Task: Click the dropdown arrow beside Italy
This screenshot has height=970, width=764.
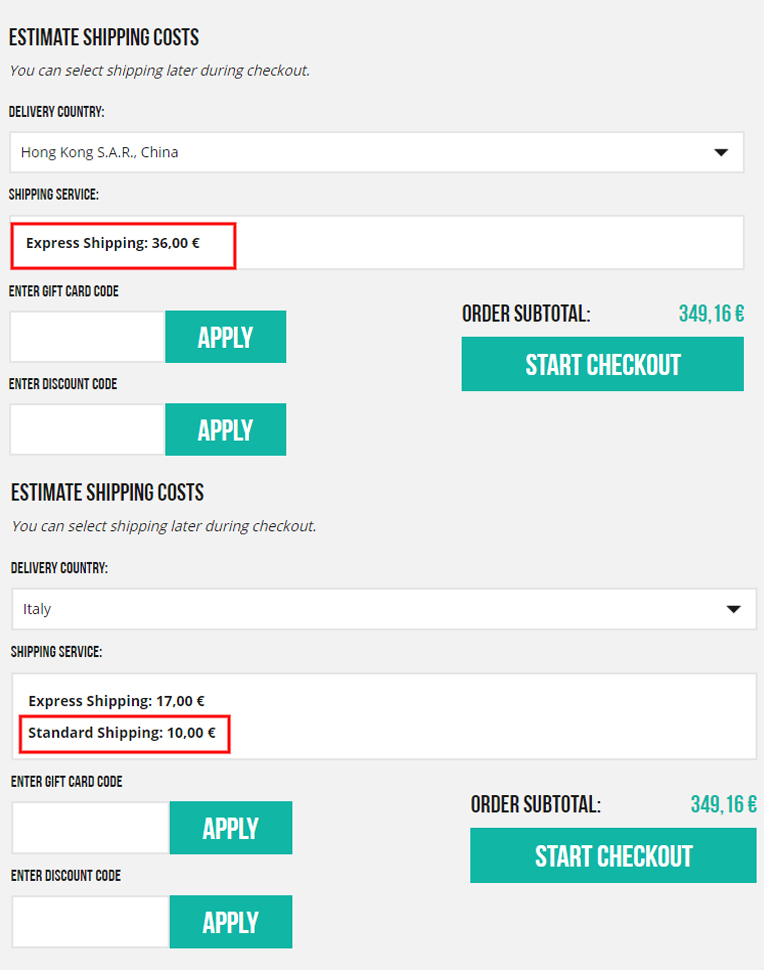Action: click(734, 609)
